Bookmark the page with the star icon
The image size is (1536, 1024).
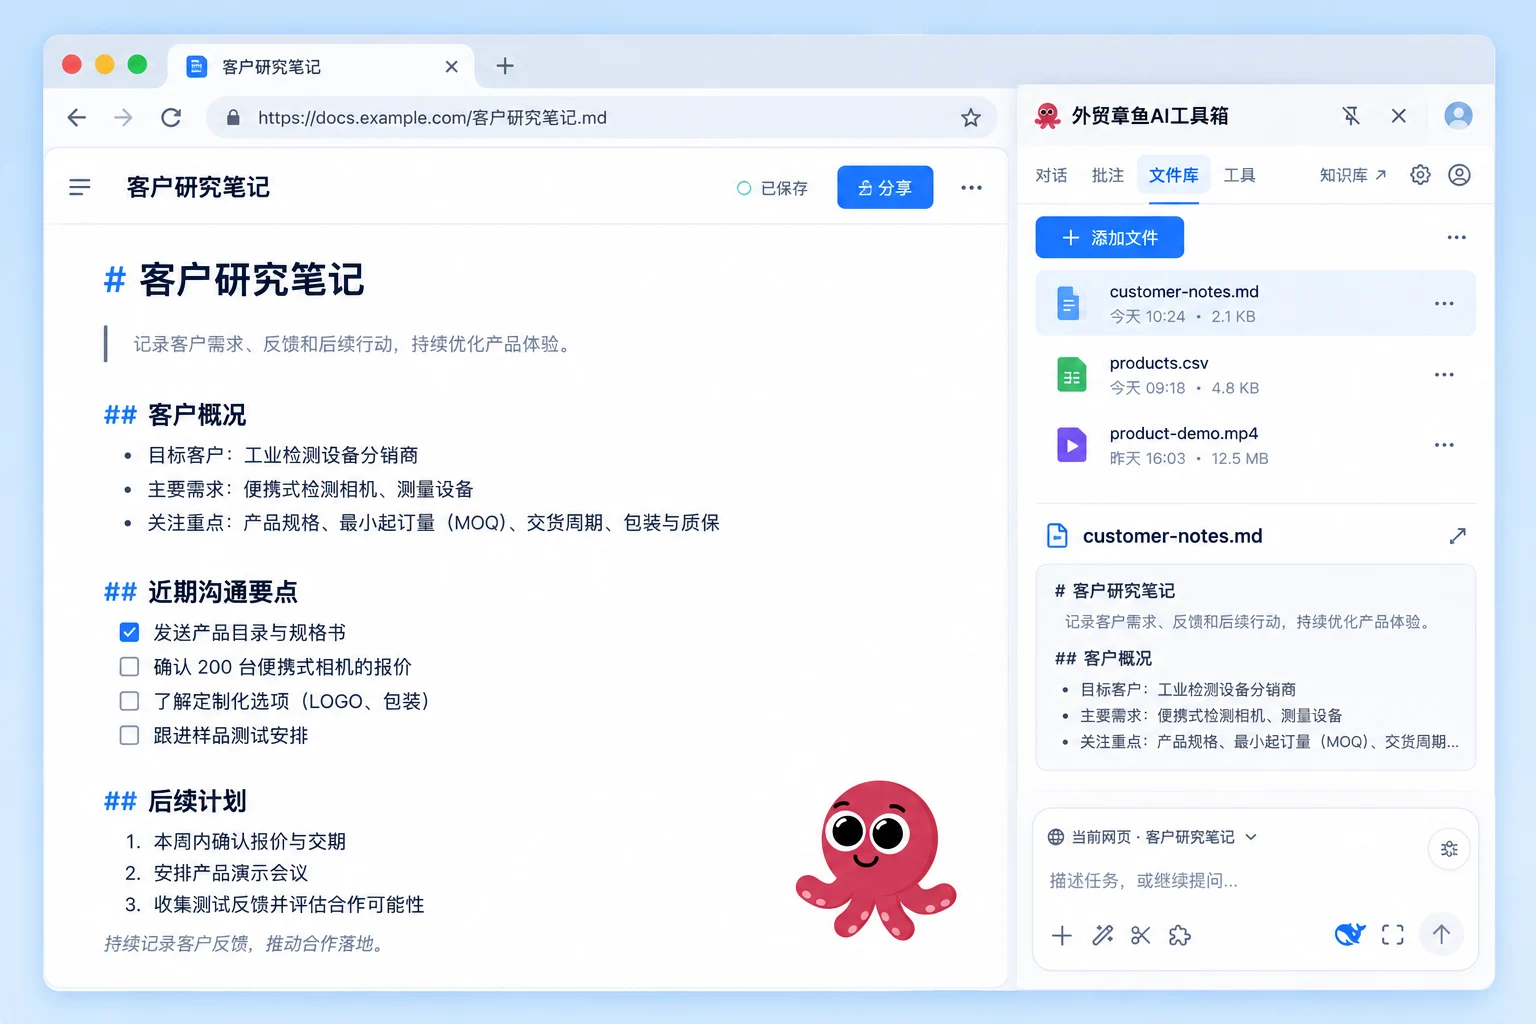click(x=970, y=118)
